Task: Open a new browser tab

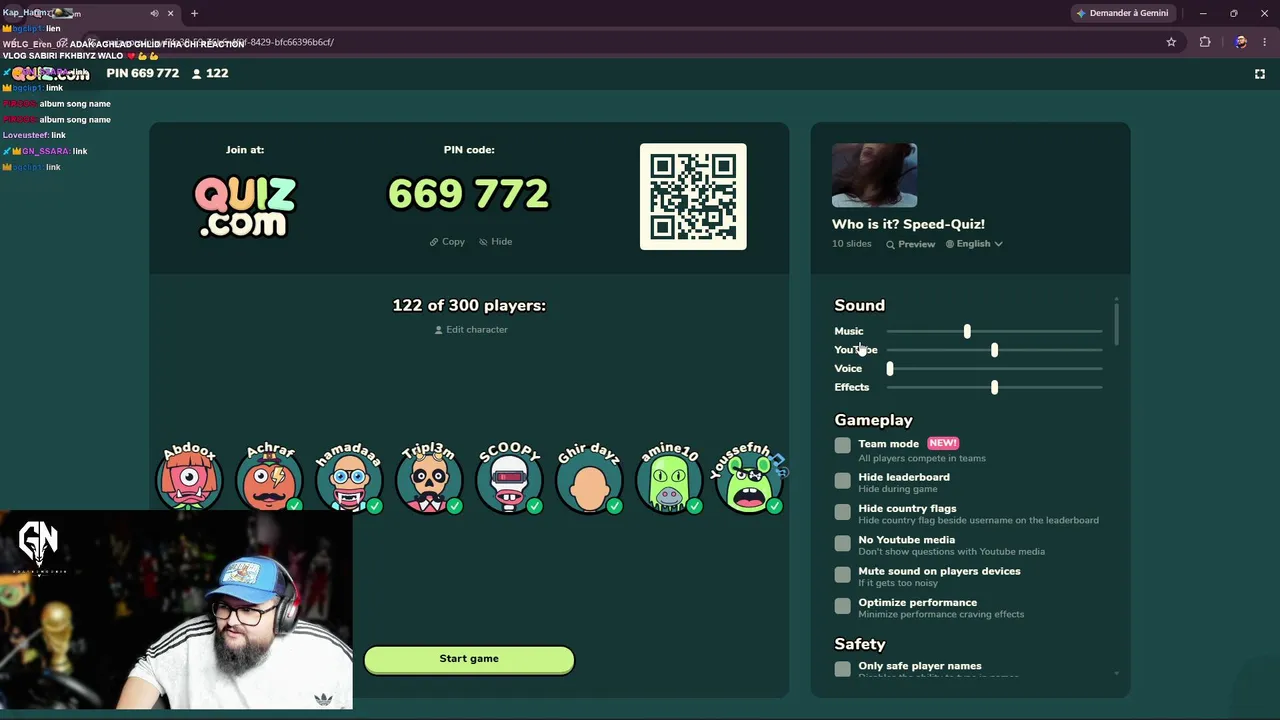Action: click(x=194, y=13)
